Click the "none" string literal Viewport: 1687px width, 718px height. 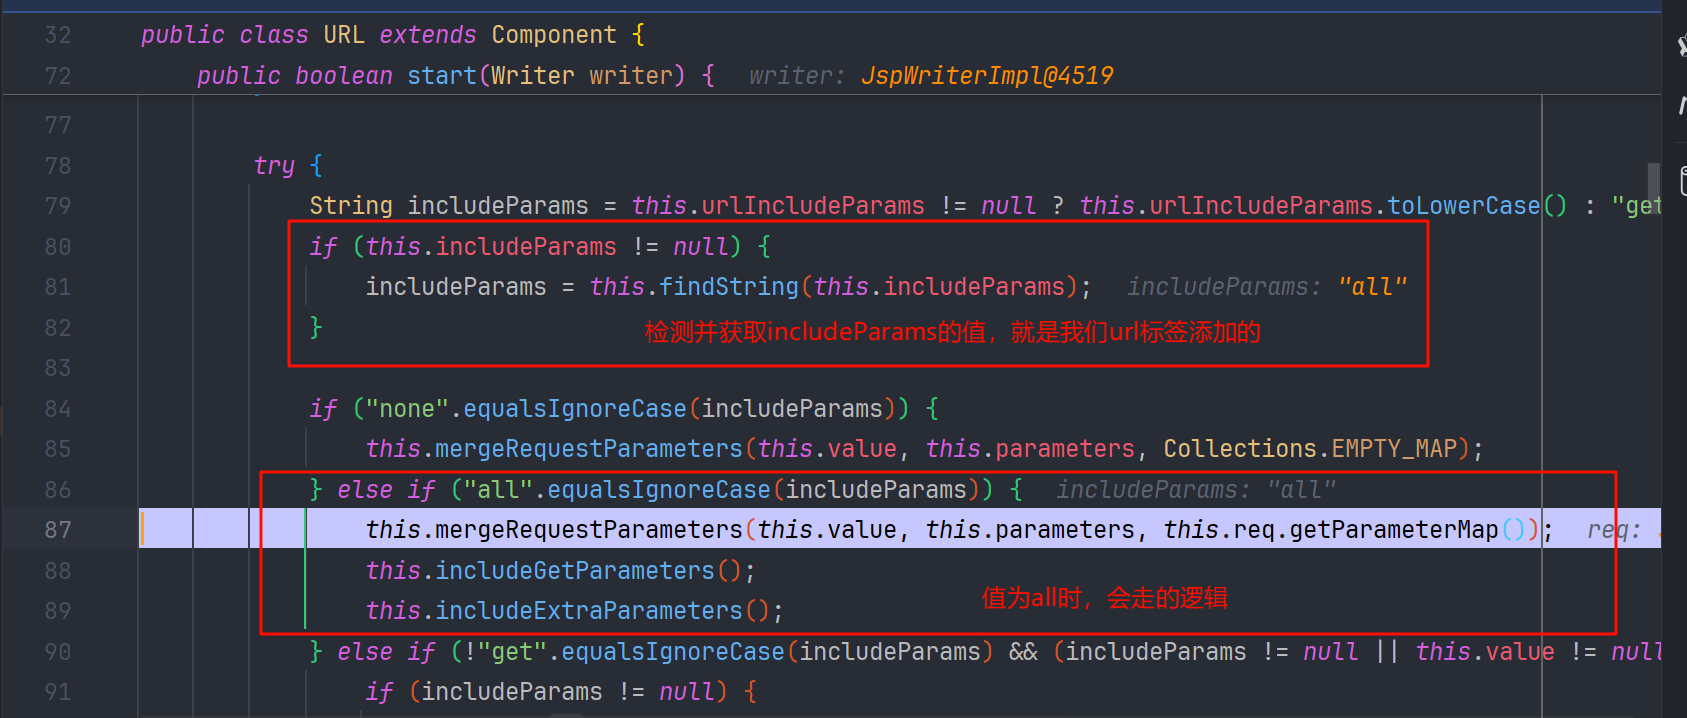[x=407, y=409]
